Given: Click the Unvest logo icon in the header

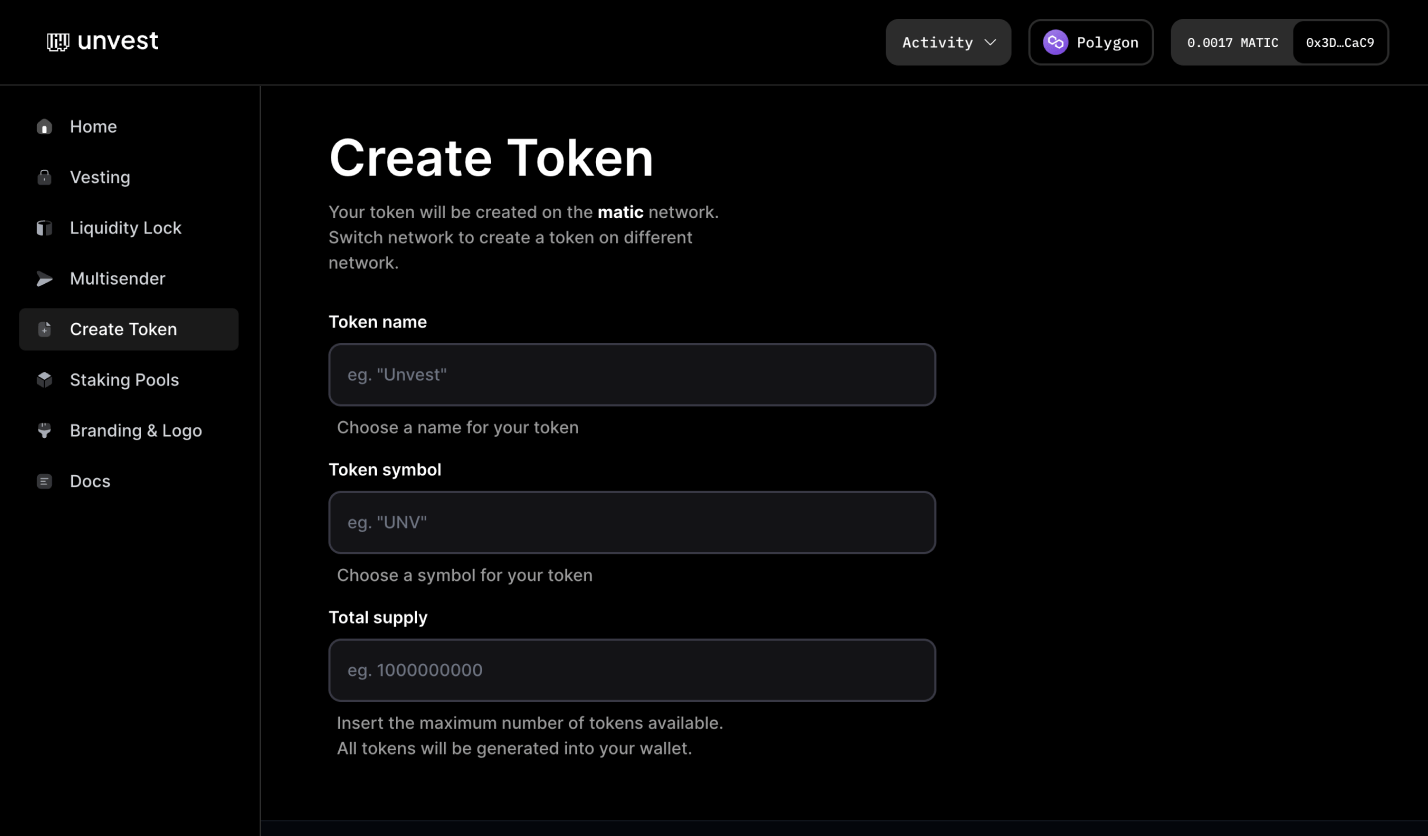Looking at the screenshot, I should (x=58, y=41).
